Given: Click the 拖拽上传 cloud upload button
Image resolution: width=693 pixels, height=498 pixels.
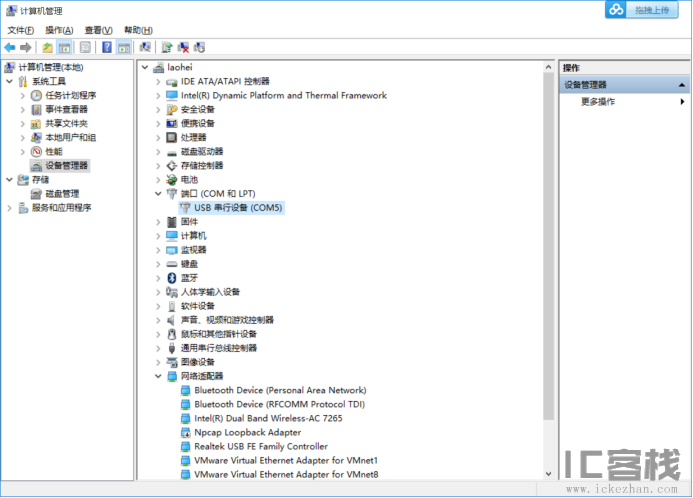Looking at the screenshot, I should pos(641,10).
